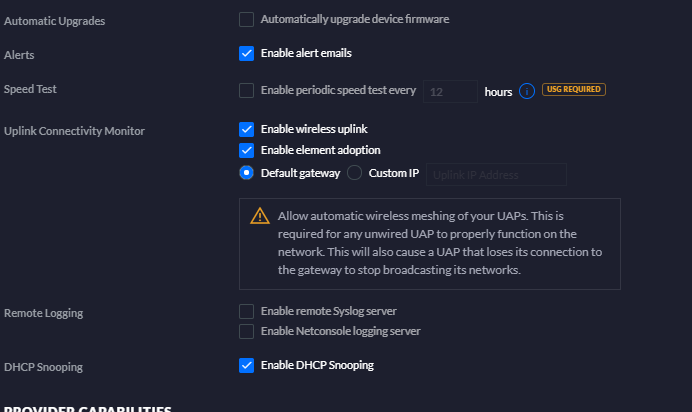692x412 pixels.
Task: Select the Default gateway radio option
Action: (246, 173)
